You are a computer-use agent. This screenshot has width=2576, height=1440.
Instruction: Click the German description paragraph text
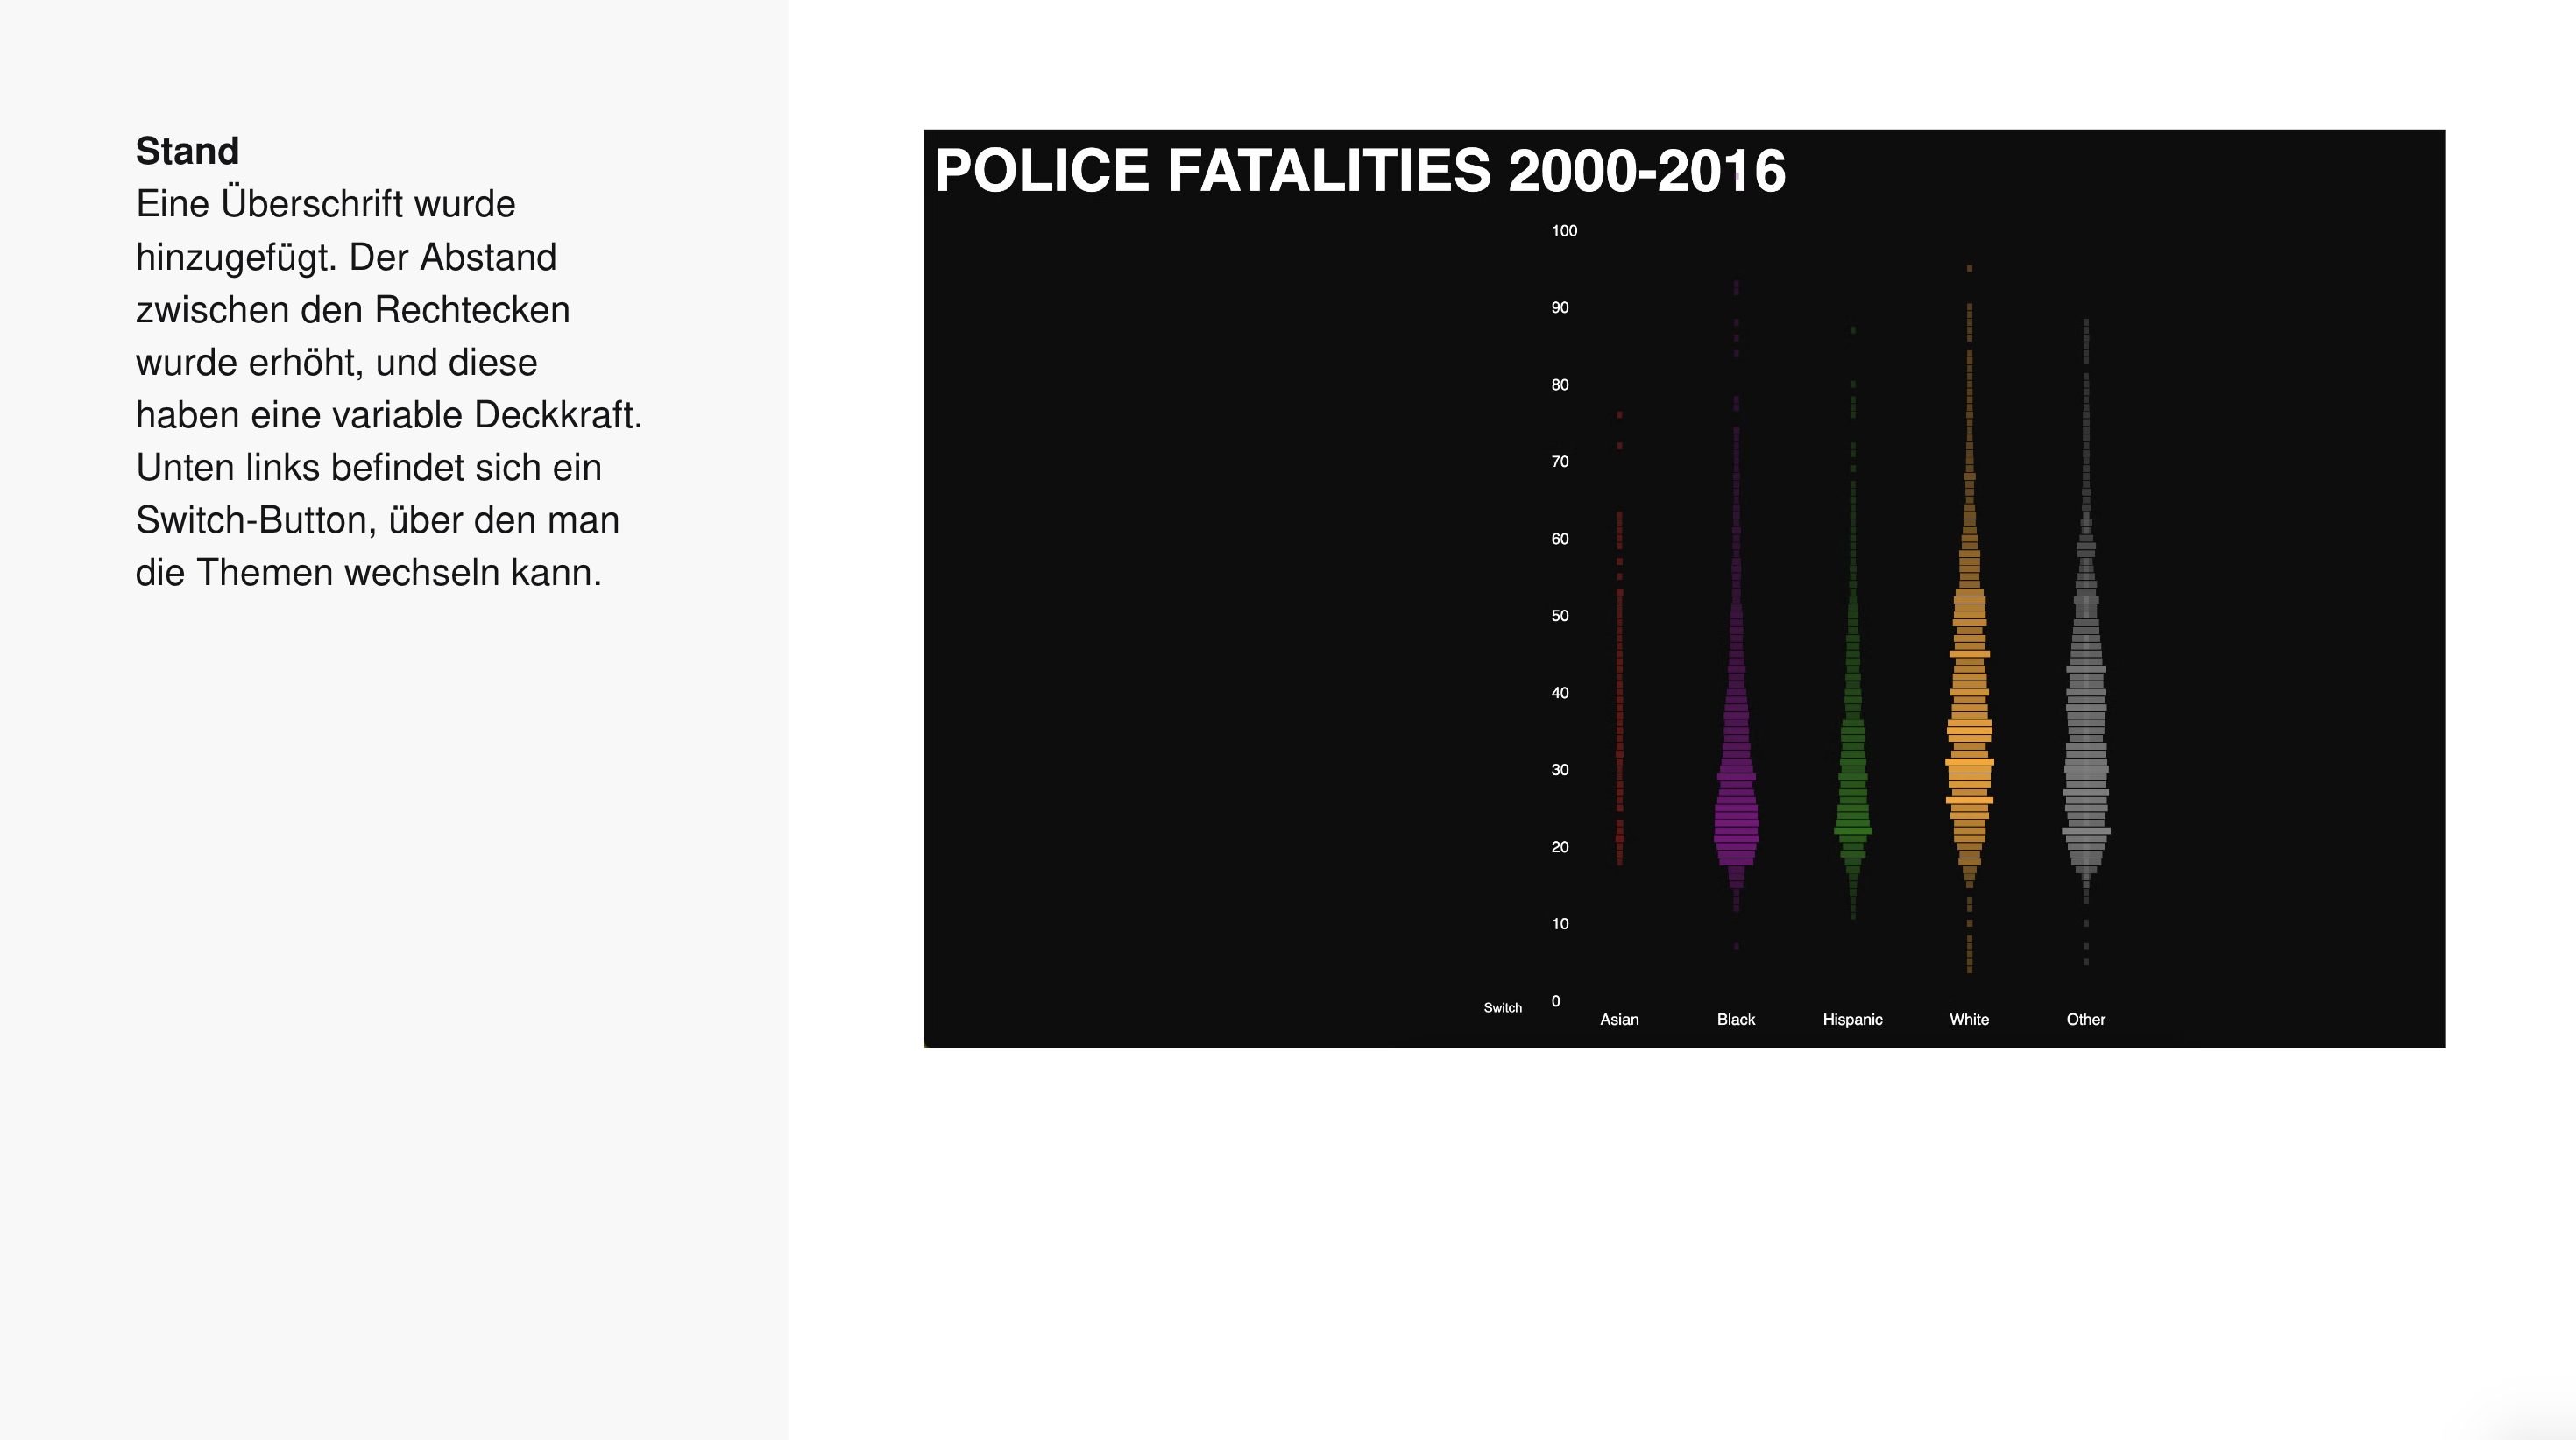click(x=388, y=388)
